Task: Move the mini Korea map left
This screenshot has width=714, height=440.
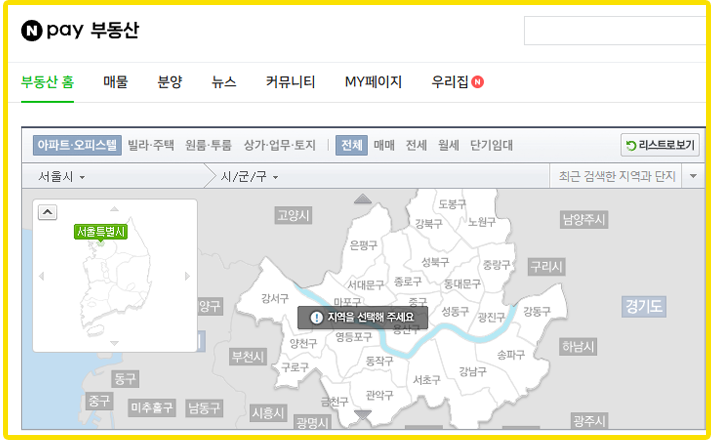Action: [41, 276]
